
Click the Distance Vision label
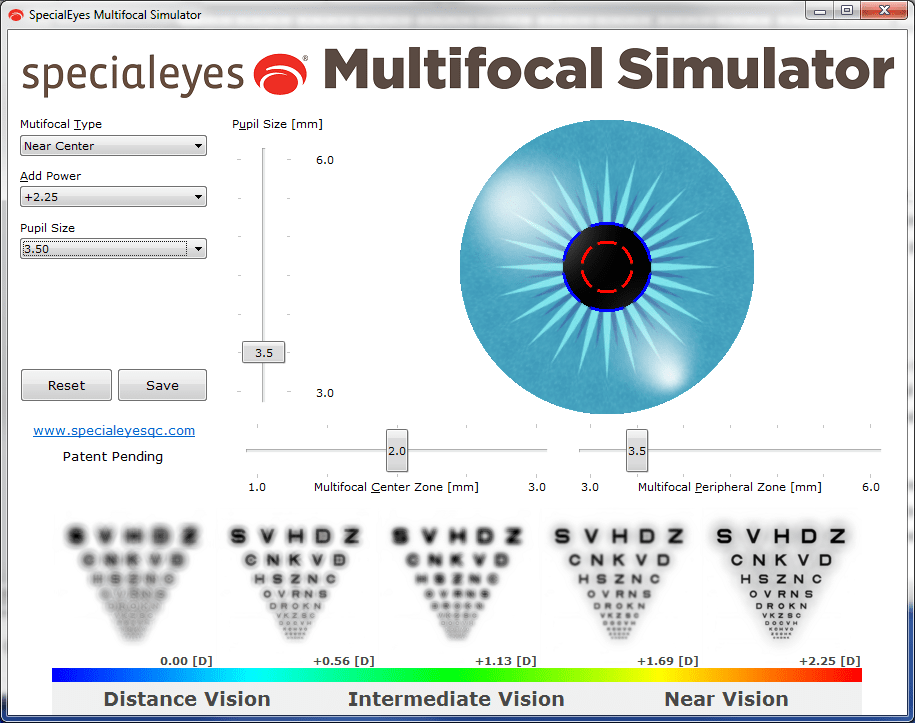(x=186, y=700)
